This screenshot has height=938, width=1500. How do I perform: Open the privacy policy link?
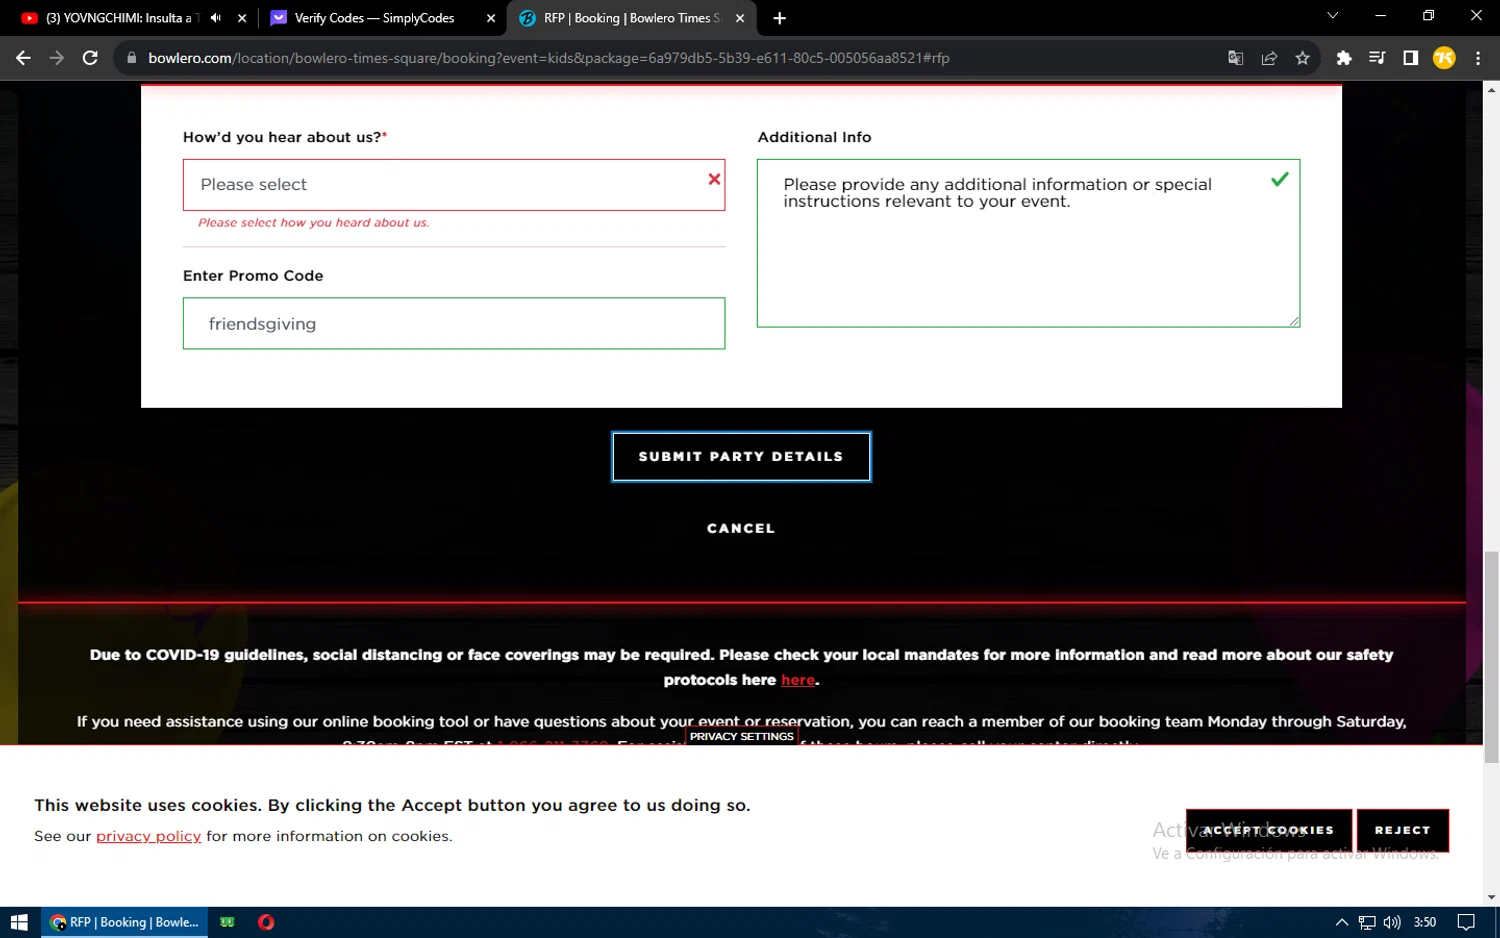pos(148,836)
